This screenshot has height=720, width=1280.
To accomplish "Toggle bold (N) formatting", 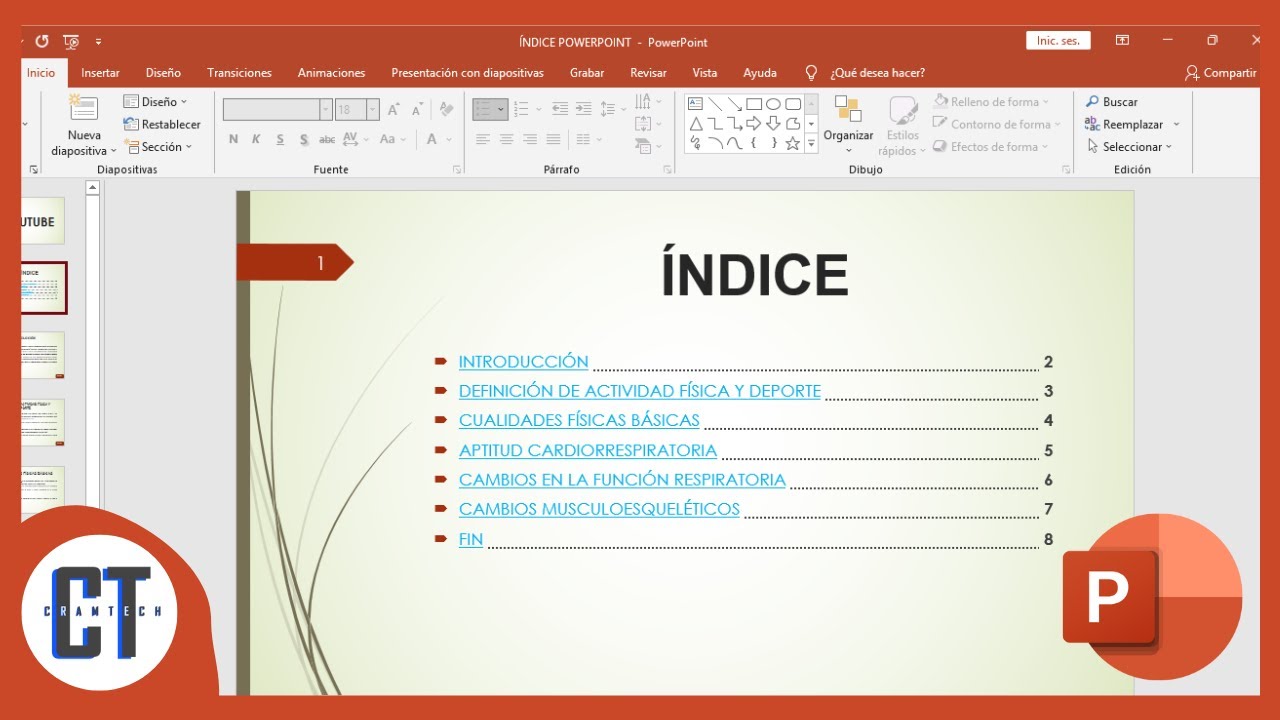I will [234, 139].
